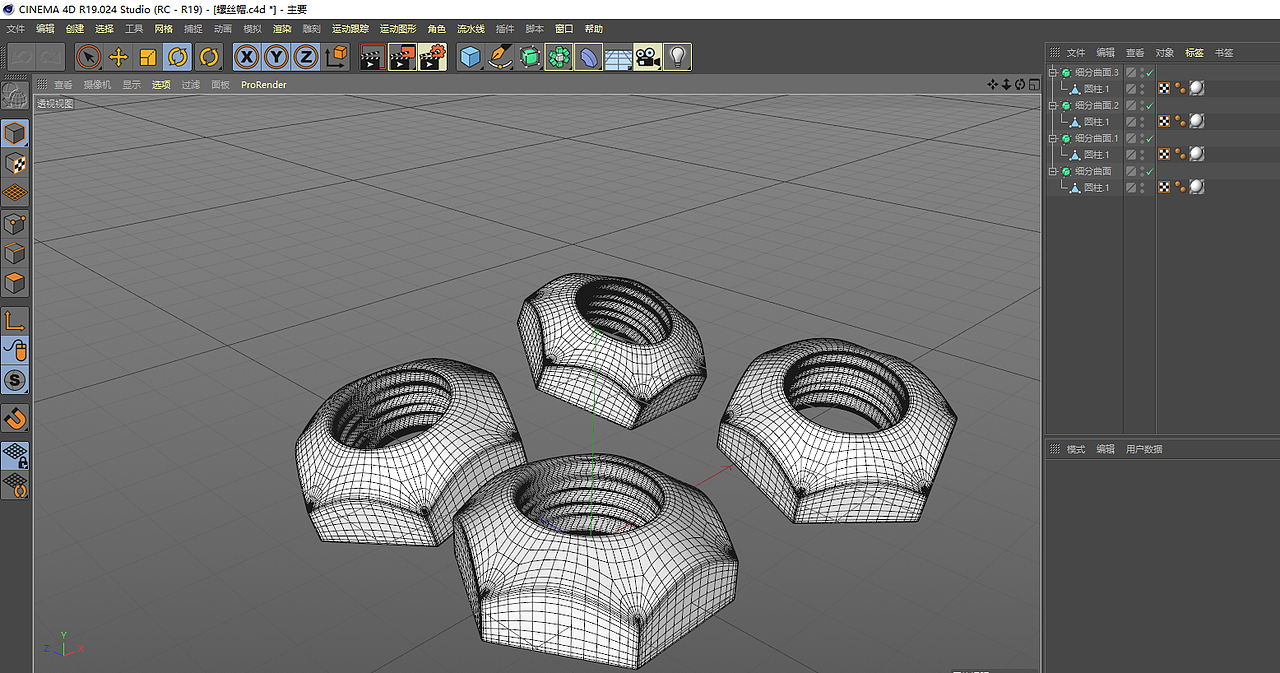Click the white material sphere on 细分曲面.3's 圆柱.1
Image resolution: width=1280 pixels, height=673 pixels.
(1197, 88)
